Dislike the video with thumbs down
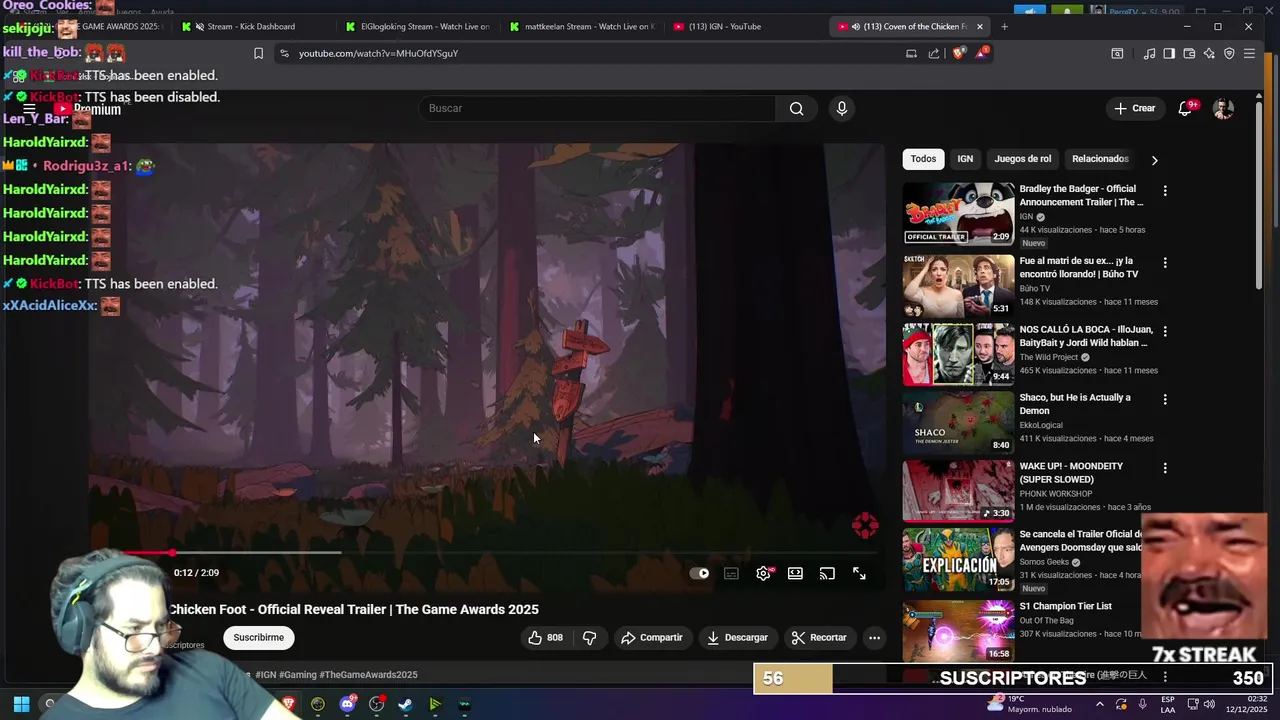This screenshot has height=720, width=1280. point(590,637)
